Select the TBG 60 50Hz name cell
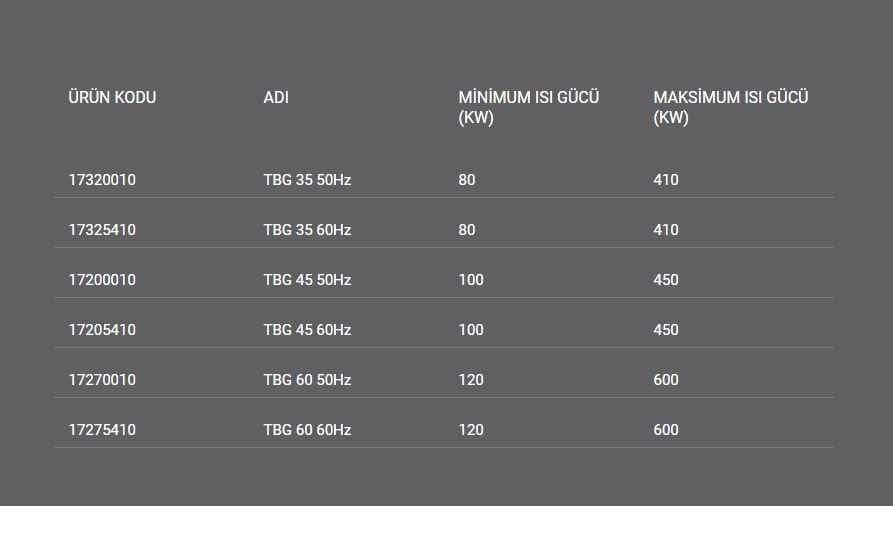Viewport: 893px width, 540px height. (307, 380)
